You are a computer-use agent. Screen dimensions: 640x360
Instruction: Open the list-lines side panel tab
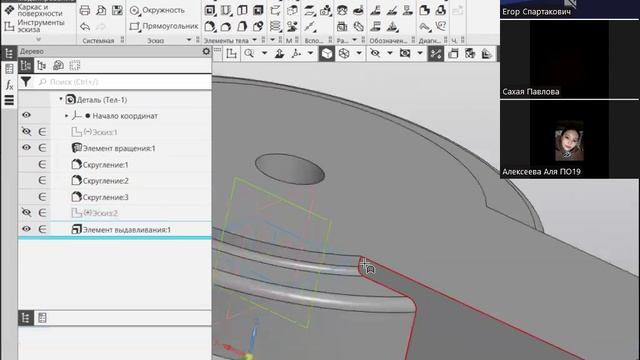point(9,100)
